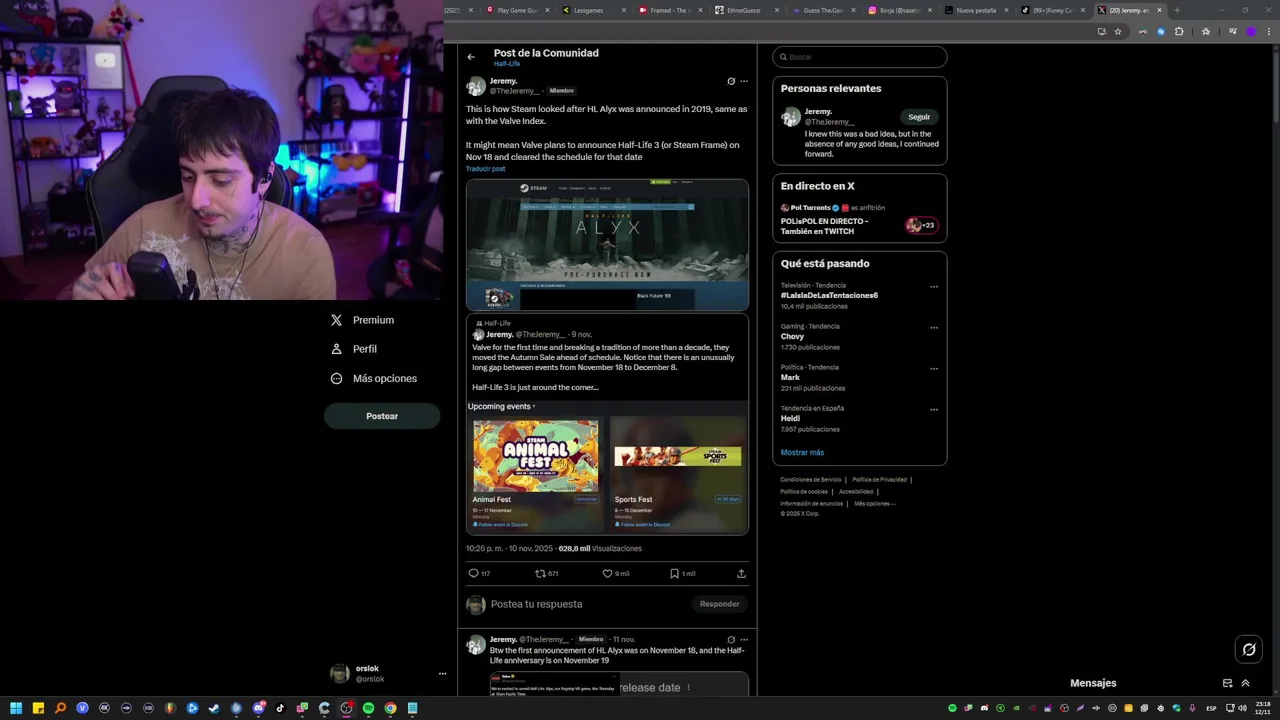Open more options for Heidi trend
1280x720 pixels.
coord(934,410)
